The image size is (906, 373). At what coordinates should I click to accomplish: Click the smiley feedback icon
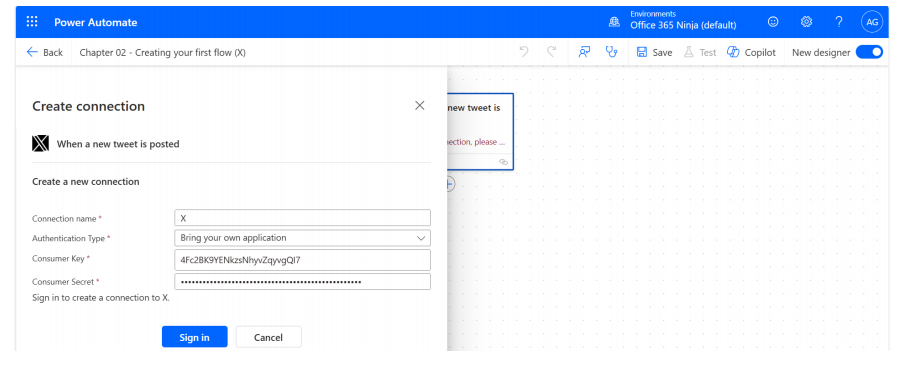(773, 22)
